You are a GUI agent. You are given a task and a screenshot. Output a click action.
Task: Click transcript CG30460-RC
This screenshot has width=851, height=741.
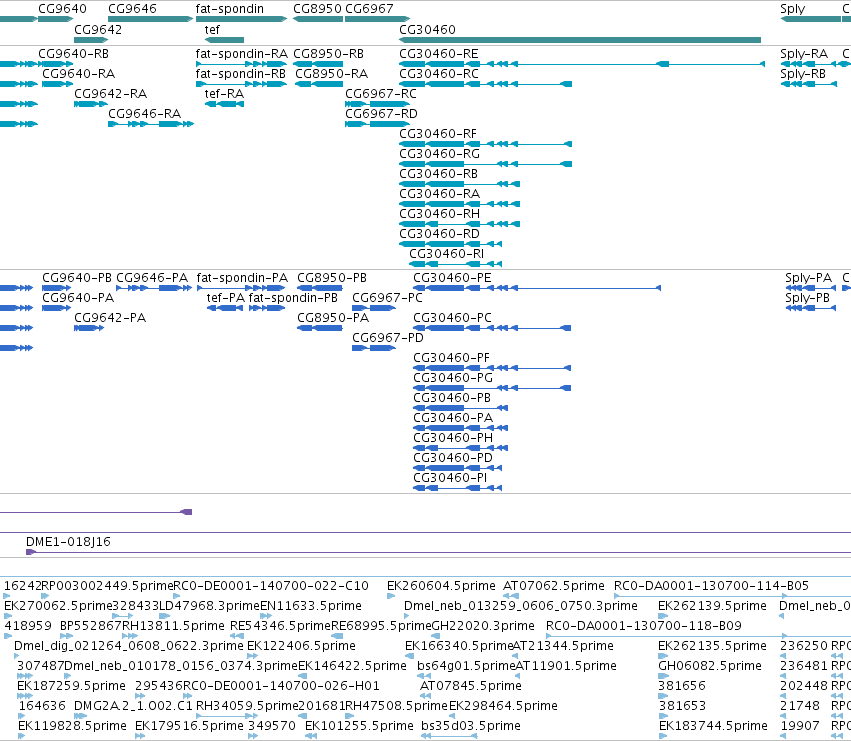pyautogui.click(x=439, y=74)
